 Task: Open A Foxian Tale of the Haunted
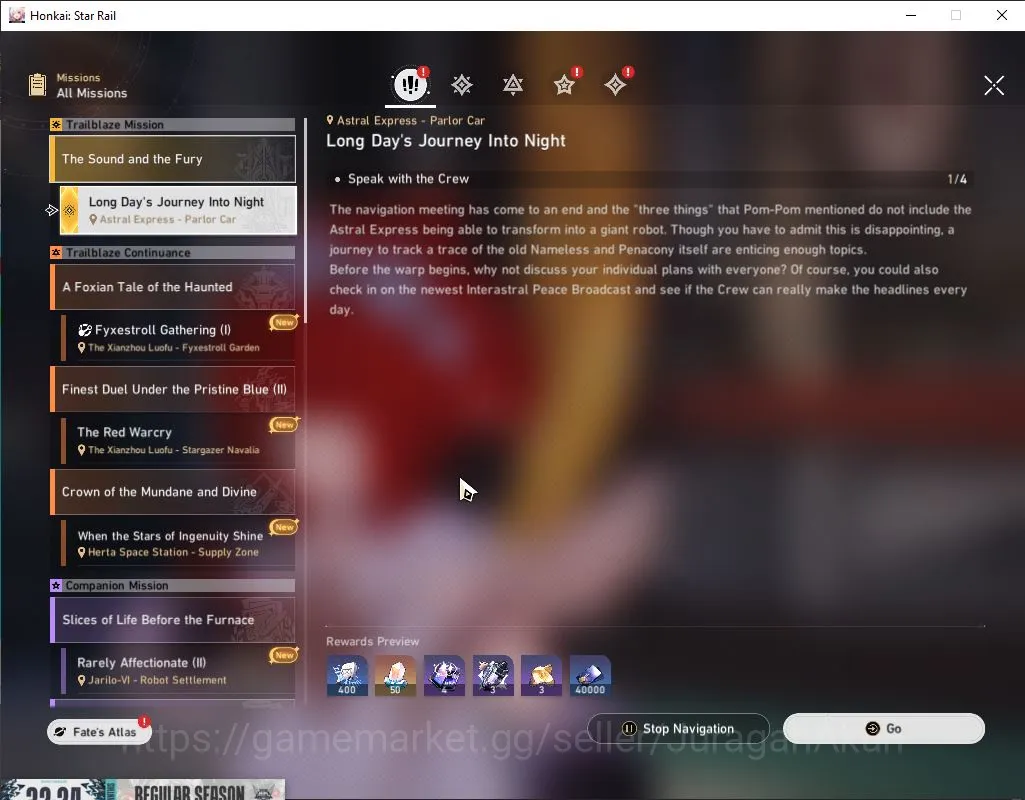click(173, 287)
